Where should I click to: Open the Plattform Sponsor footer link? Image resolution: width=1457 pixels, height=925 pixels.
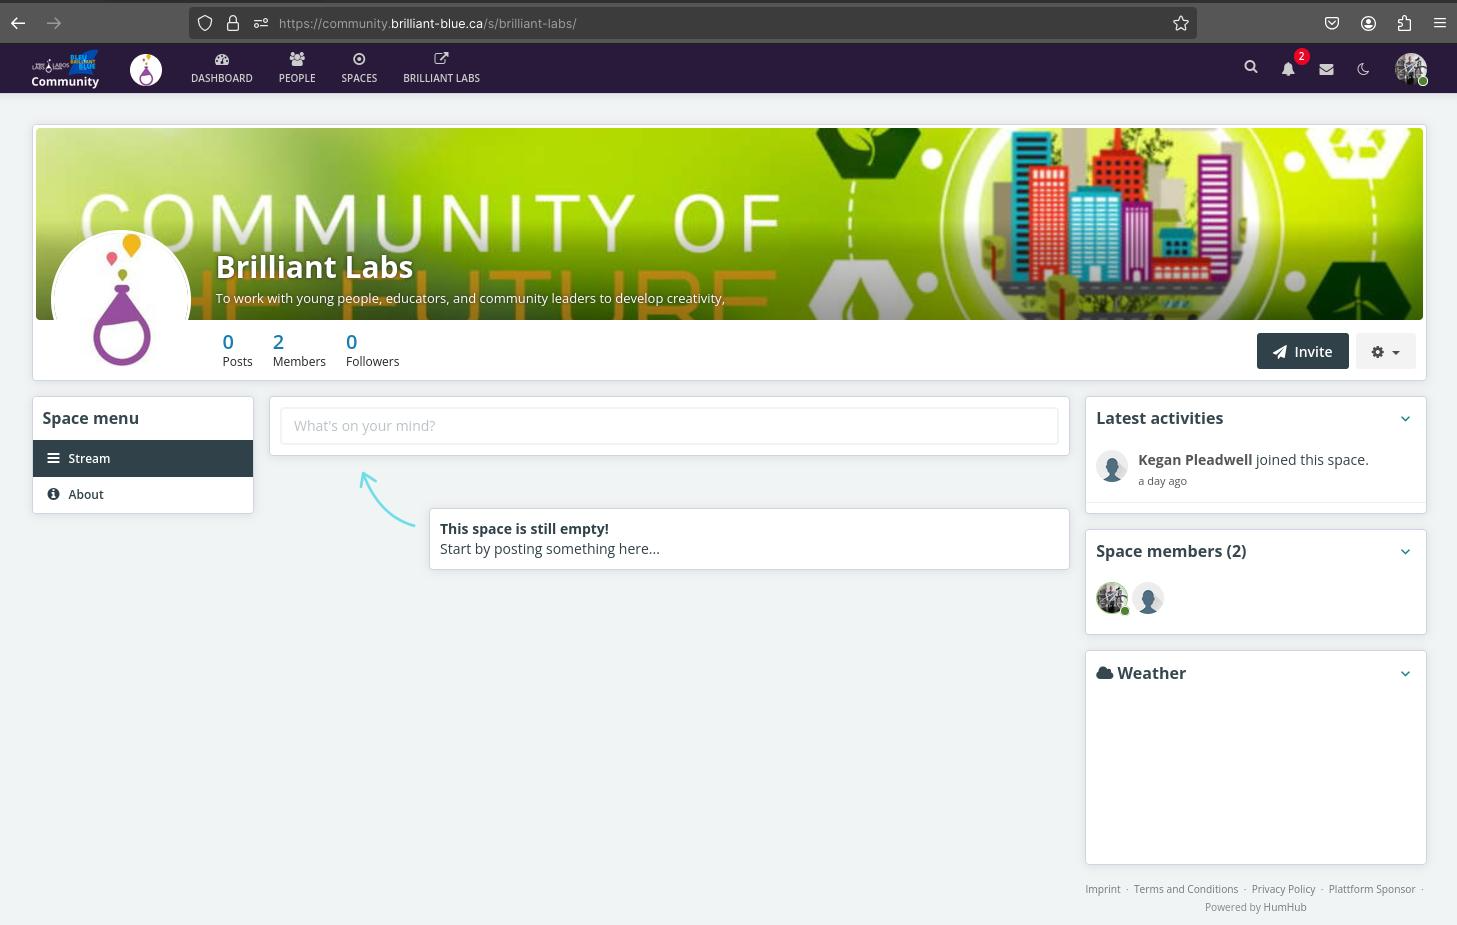click(1372, 889)
